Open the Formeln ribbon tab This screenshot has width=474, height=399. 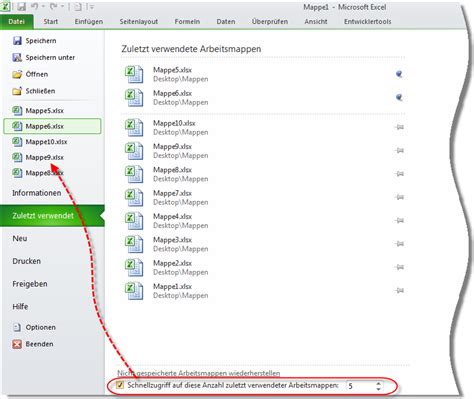187,22
